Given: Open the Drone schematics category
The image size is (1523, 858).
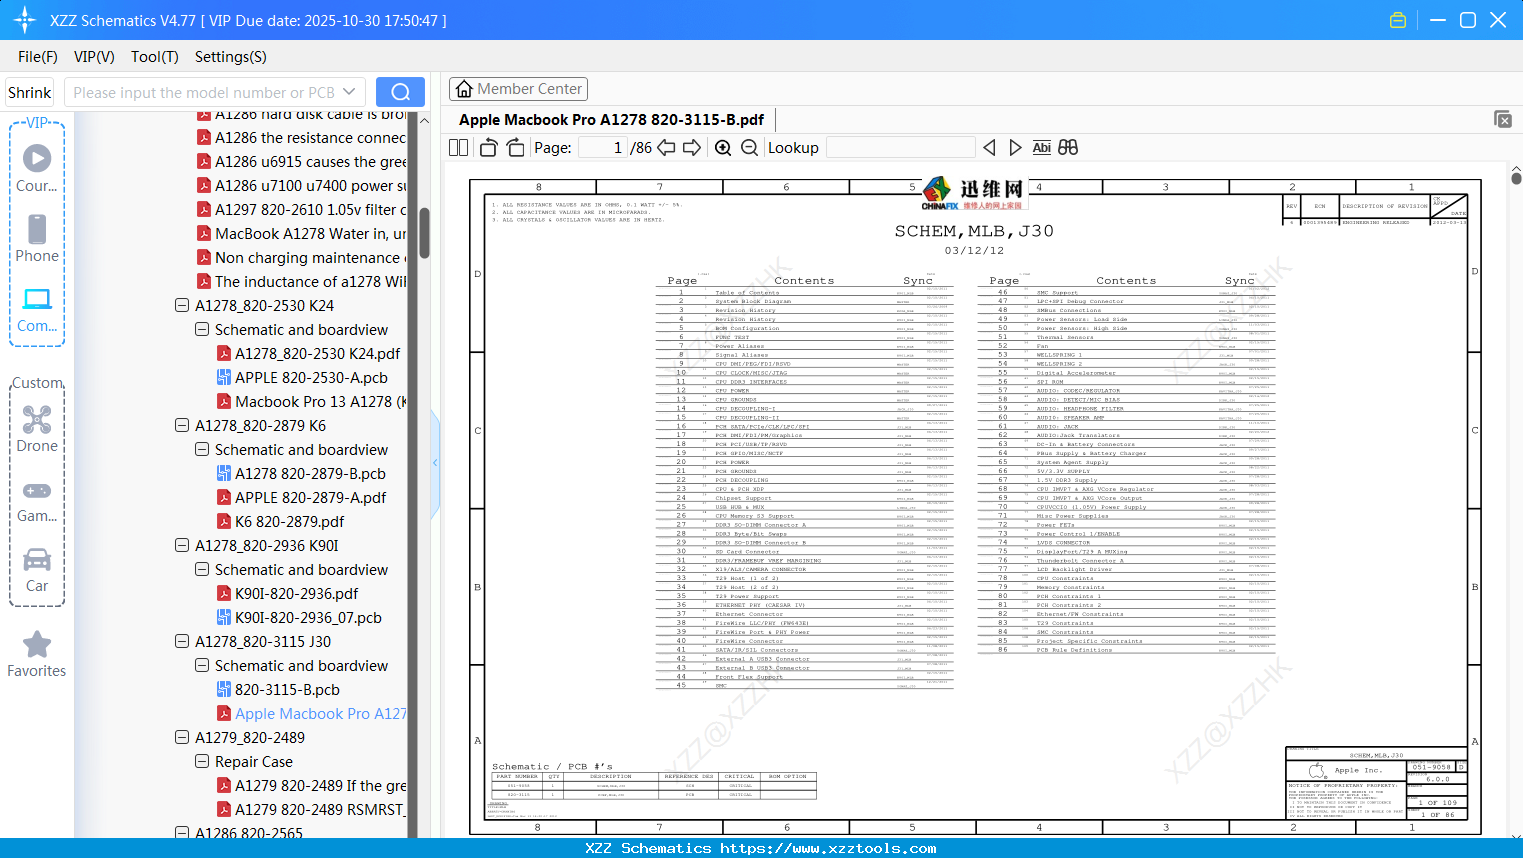Looking at the screenshot, I should [x=37, y=429].
